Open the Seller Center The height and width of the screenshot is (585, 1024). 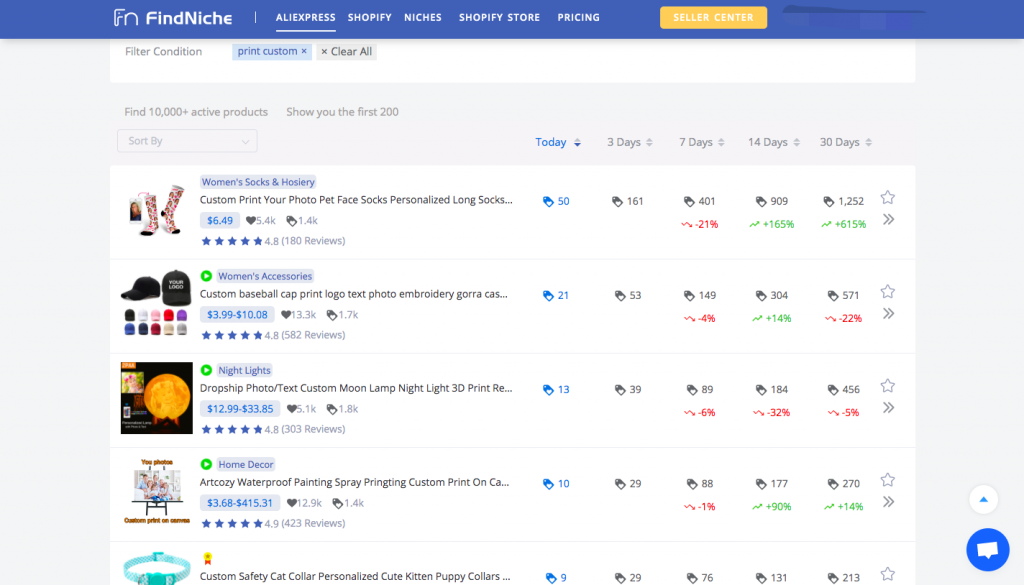[x=713, y=18]
